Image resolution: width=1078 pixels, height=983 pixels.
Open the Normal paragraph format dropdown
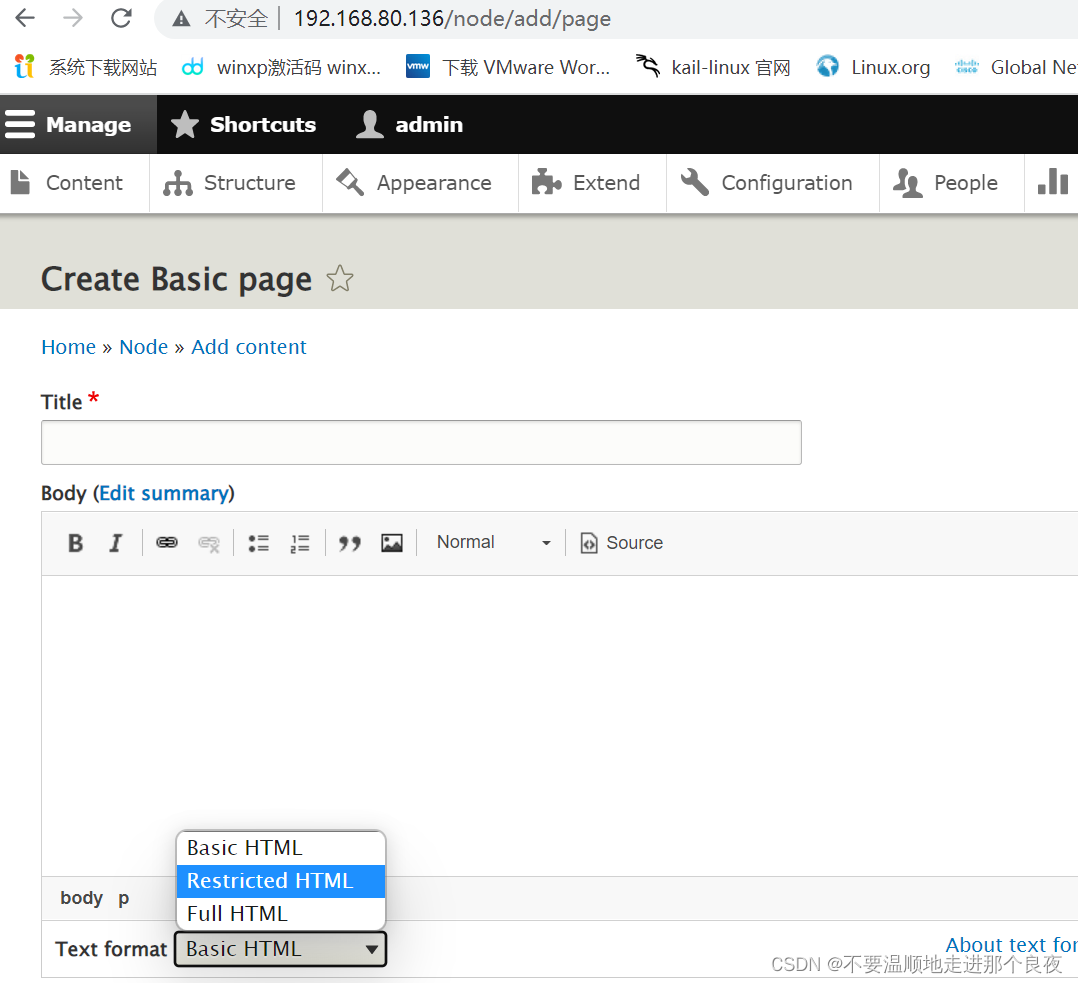click(x=492, y=542)
